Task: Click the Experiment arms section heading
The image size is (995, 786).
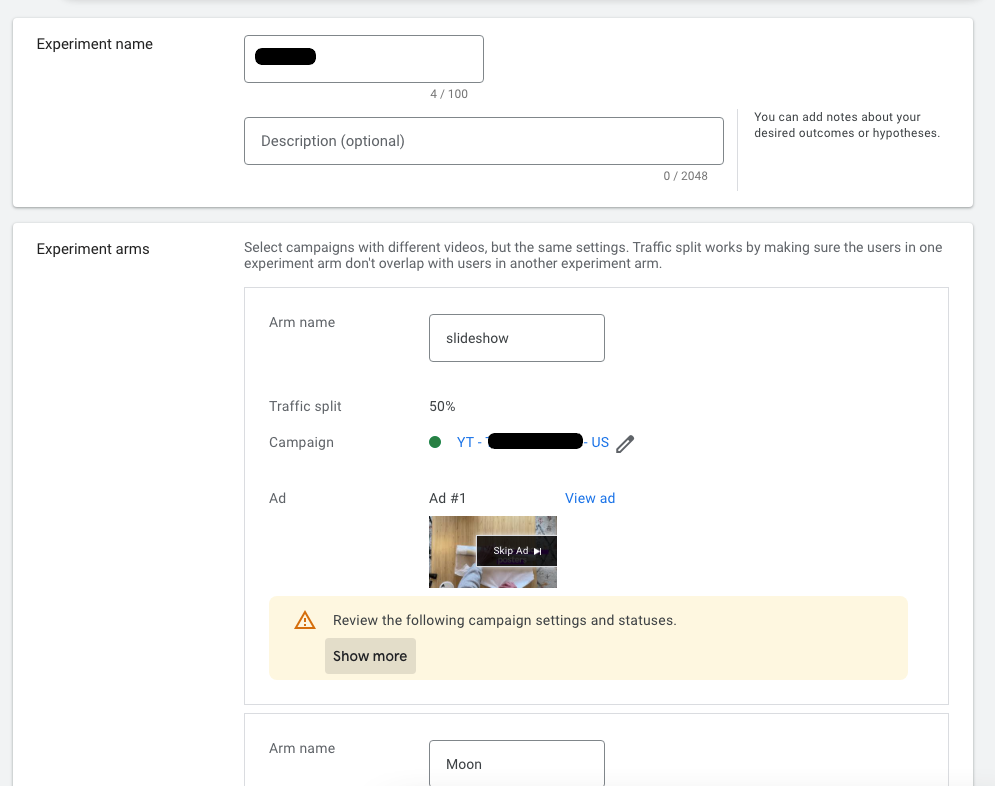Action: (92, 248)
